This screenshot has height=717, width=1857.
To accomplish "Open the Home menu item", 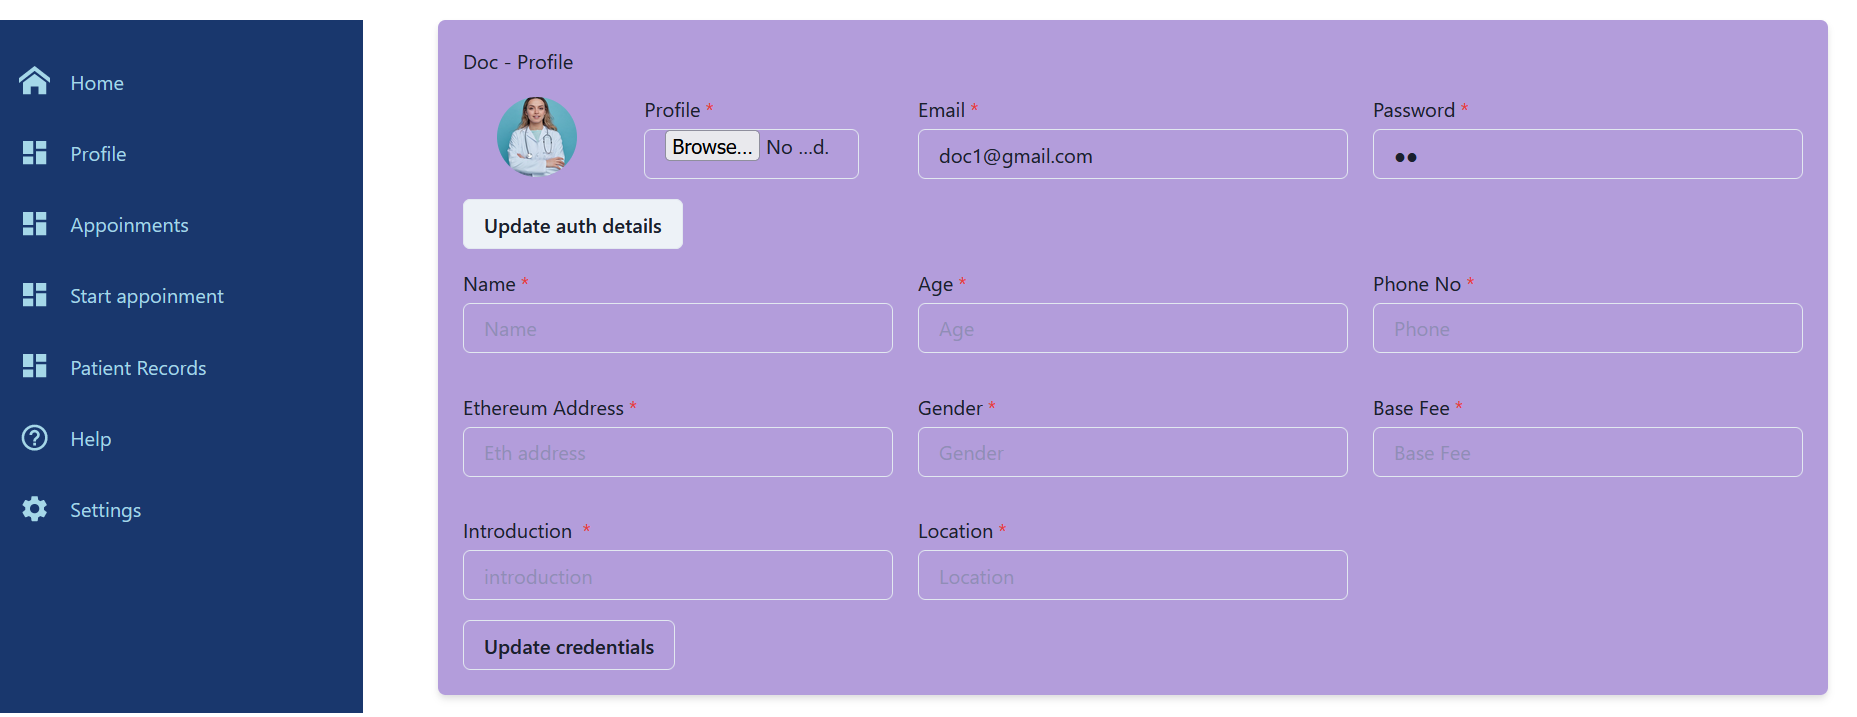I will pyautogui.click(x=97, y=83).
